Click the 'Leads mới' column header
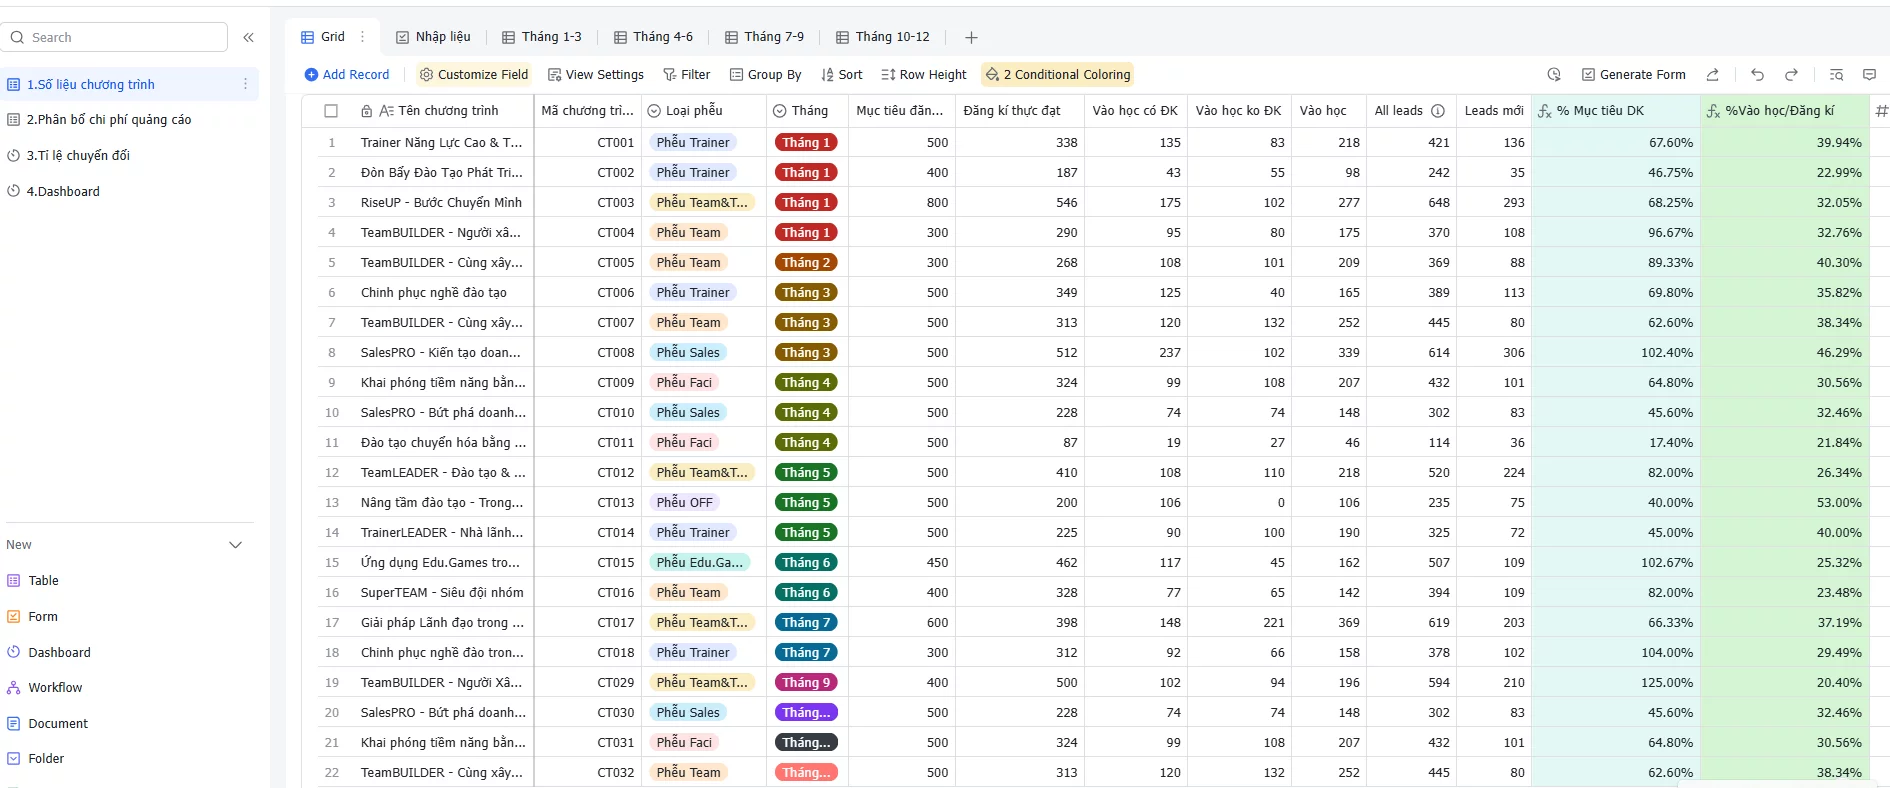1890x788 pixels. pyautogui.click(x=1494, y=111)
